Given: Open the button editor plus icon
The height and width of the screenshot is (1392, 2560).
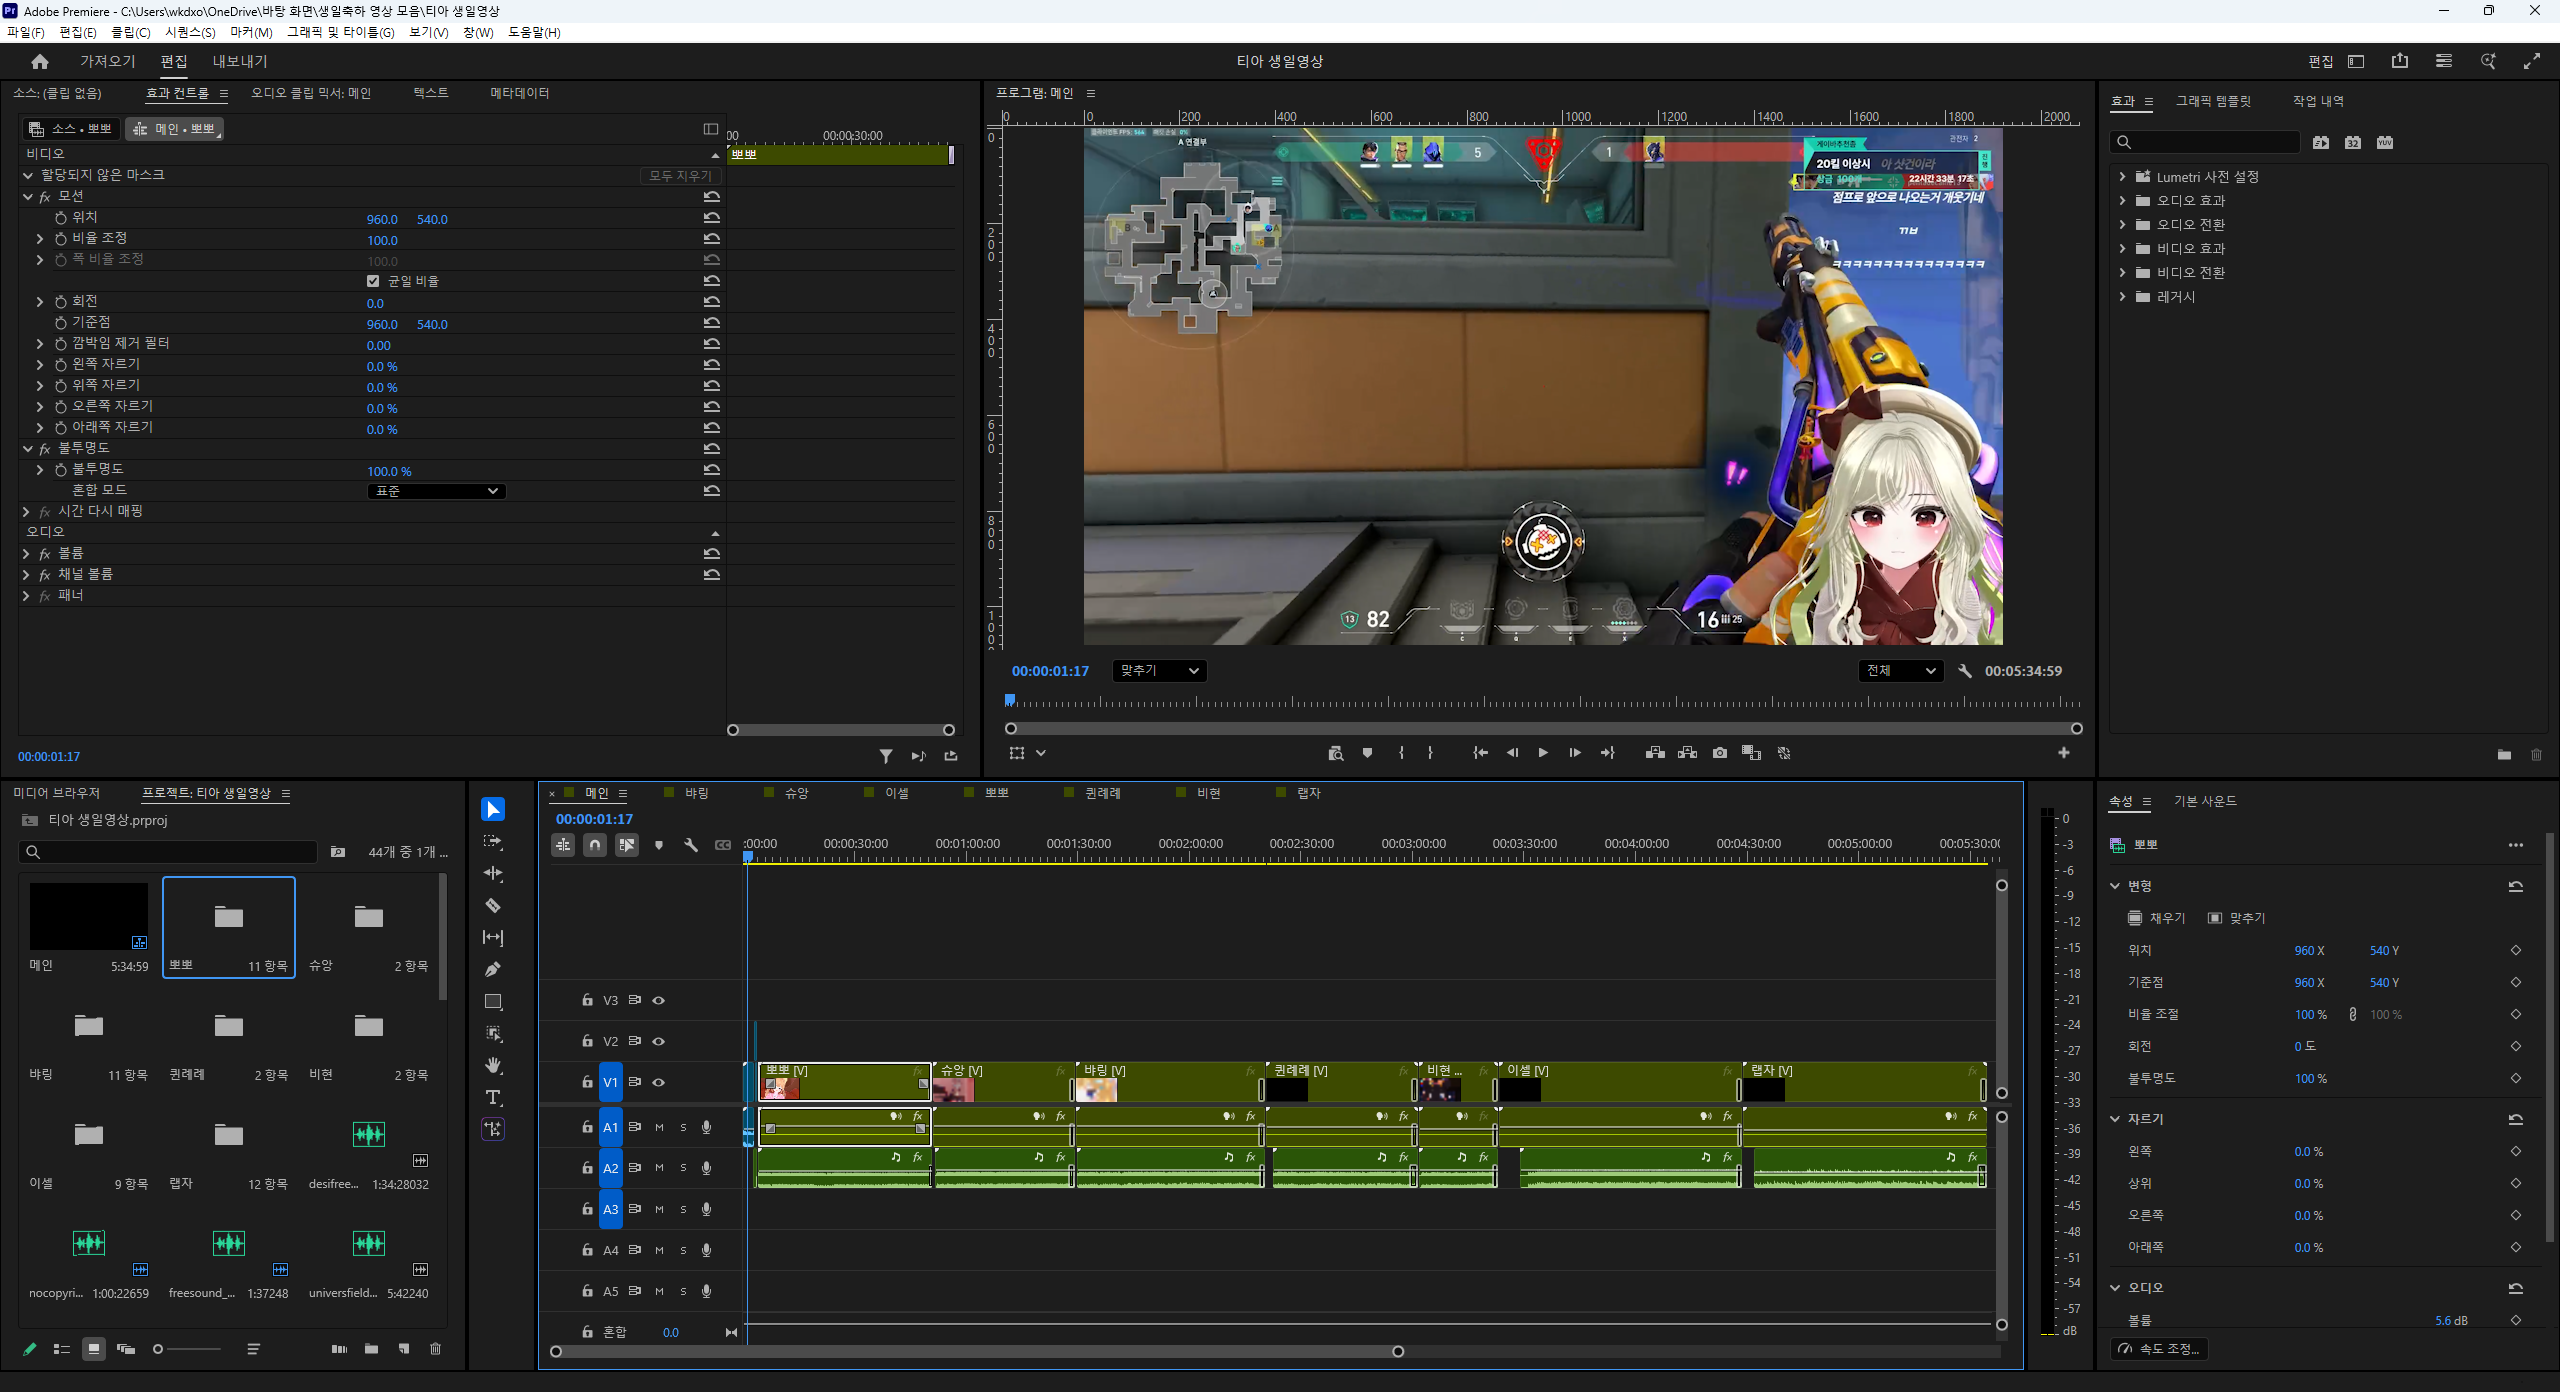Looking at the screenshot, I should pos(2064,753).
